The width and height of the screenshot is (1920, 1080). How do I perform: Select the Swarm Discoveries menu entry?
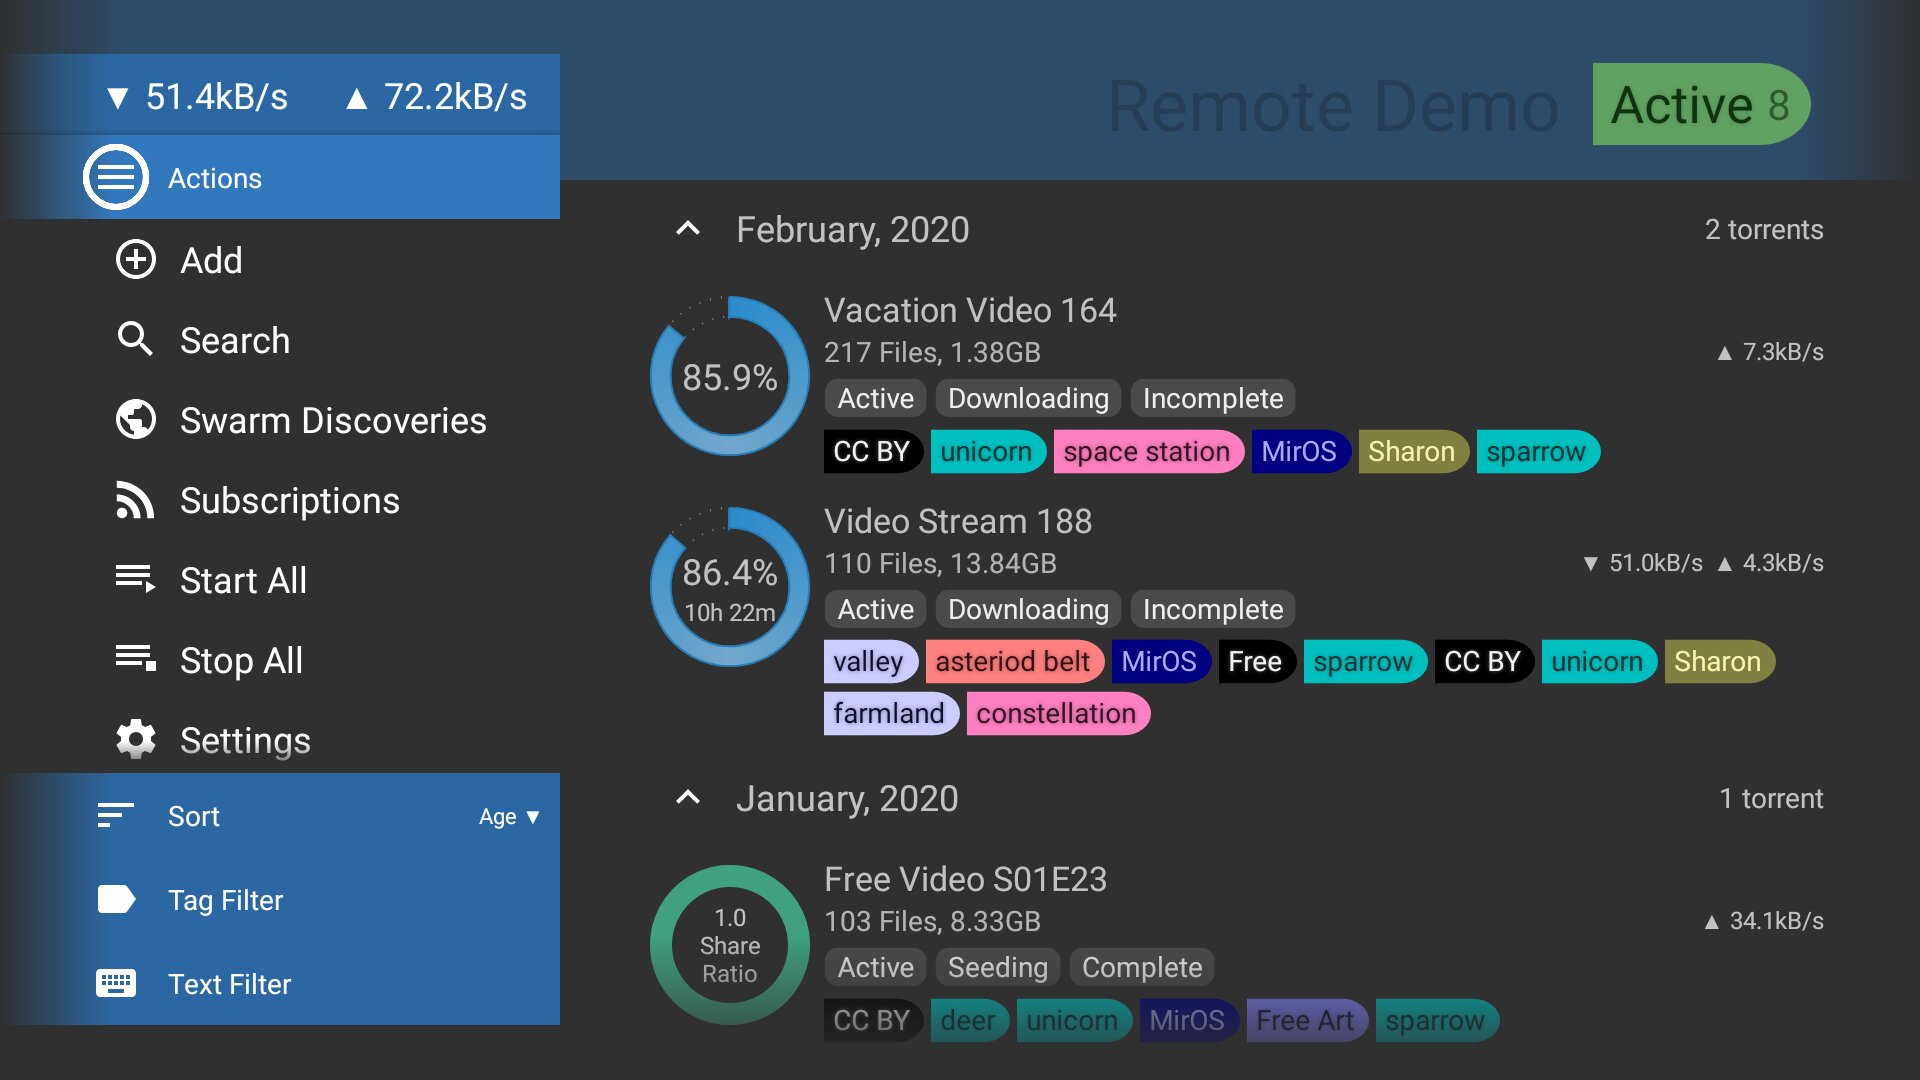[x=333, y=420]
